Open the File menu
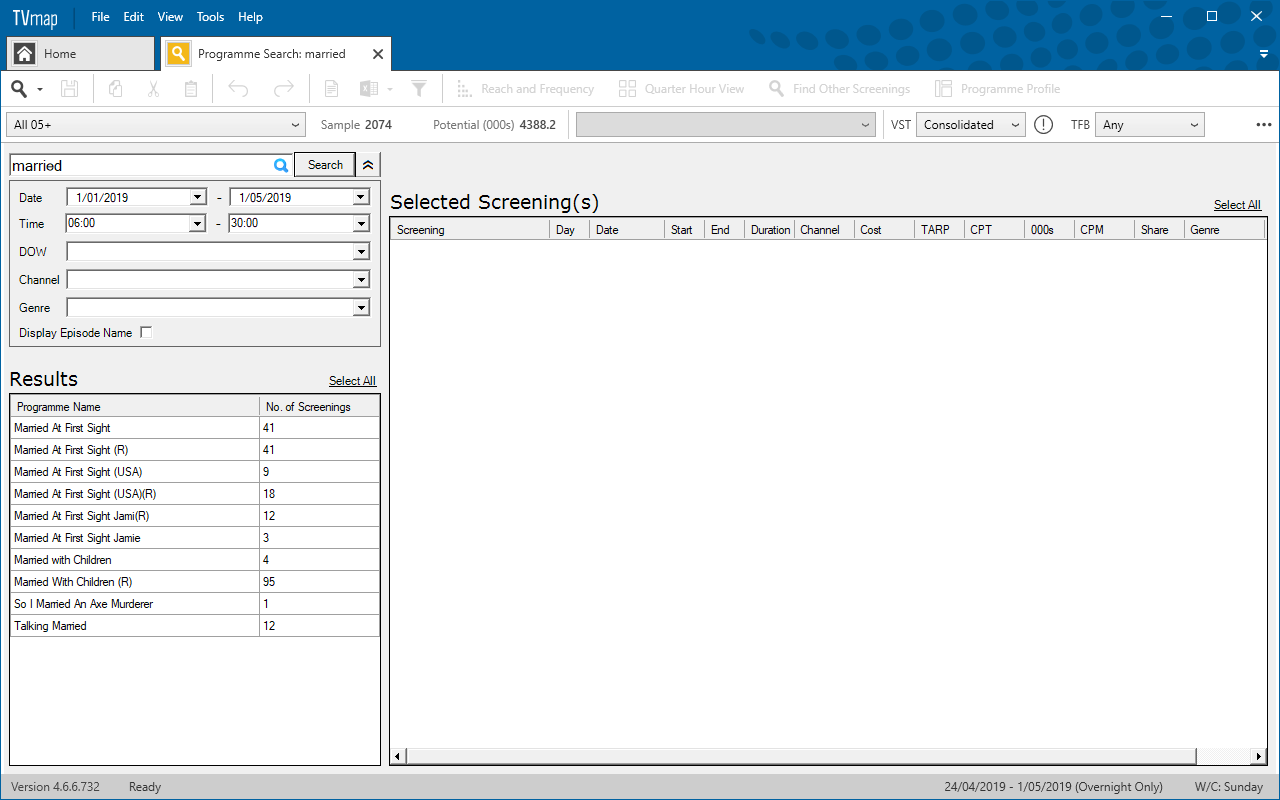The width and height of the screenshot is (1280, 800). pos(101,17)
